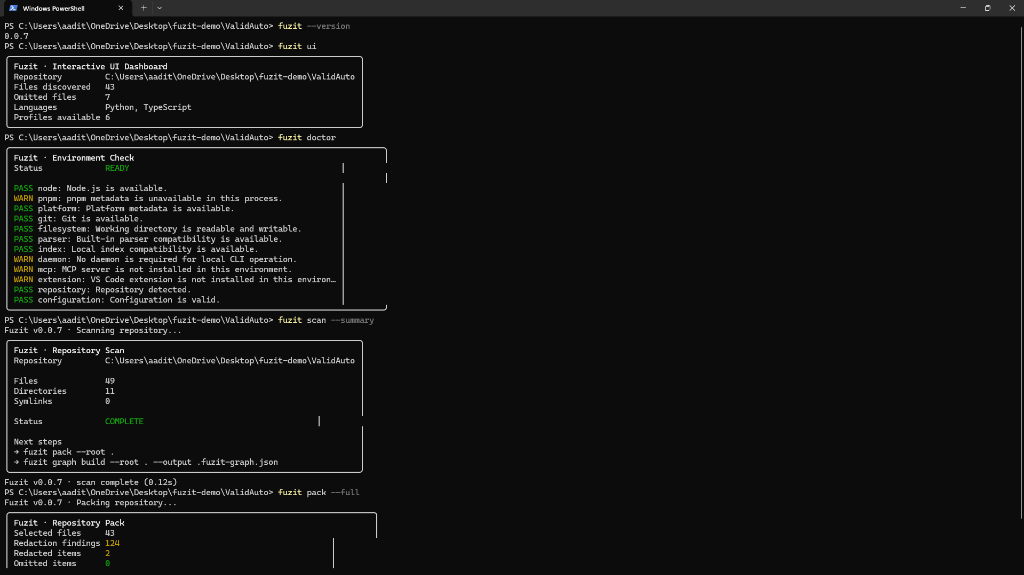Click the 'Next steps' label
The image size is (1024, 575).
(37, 442)
